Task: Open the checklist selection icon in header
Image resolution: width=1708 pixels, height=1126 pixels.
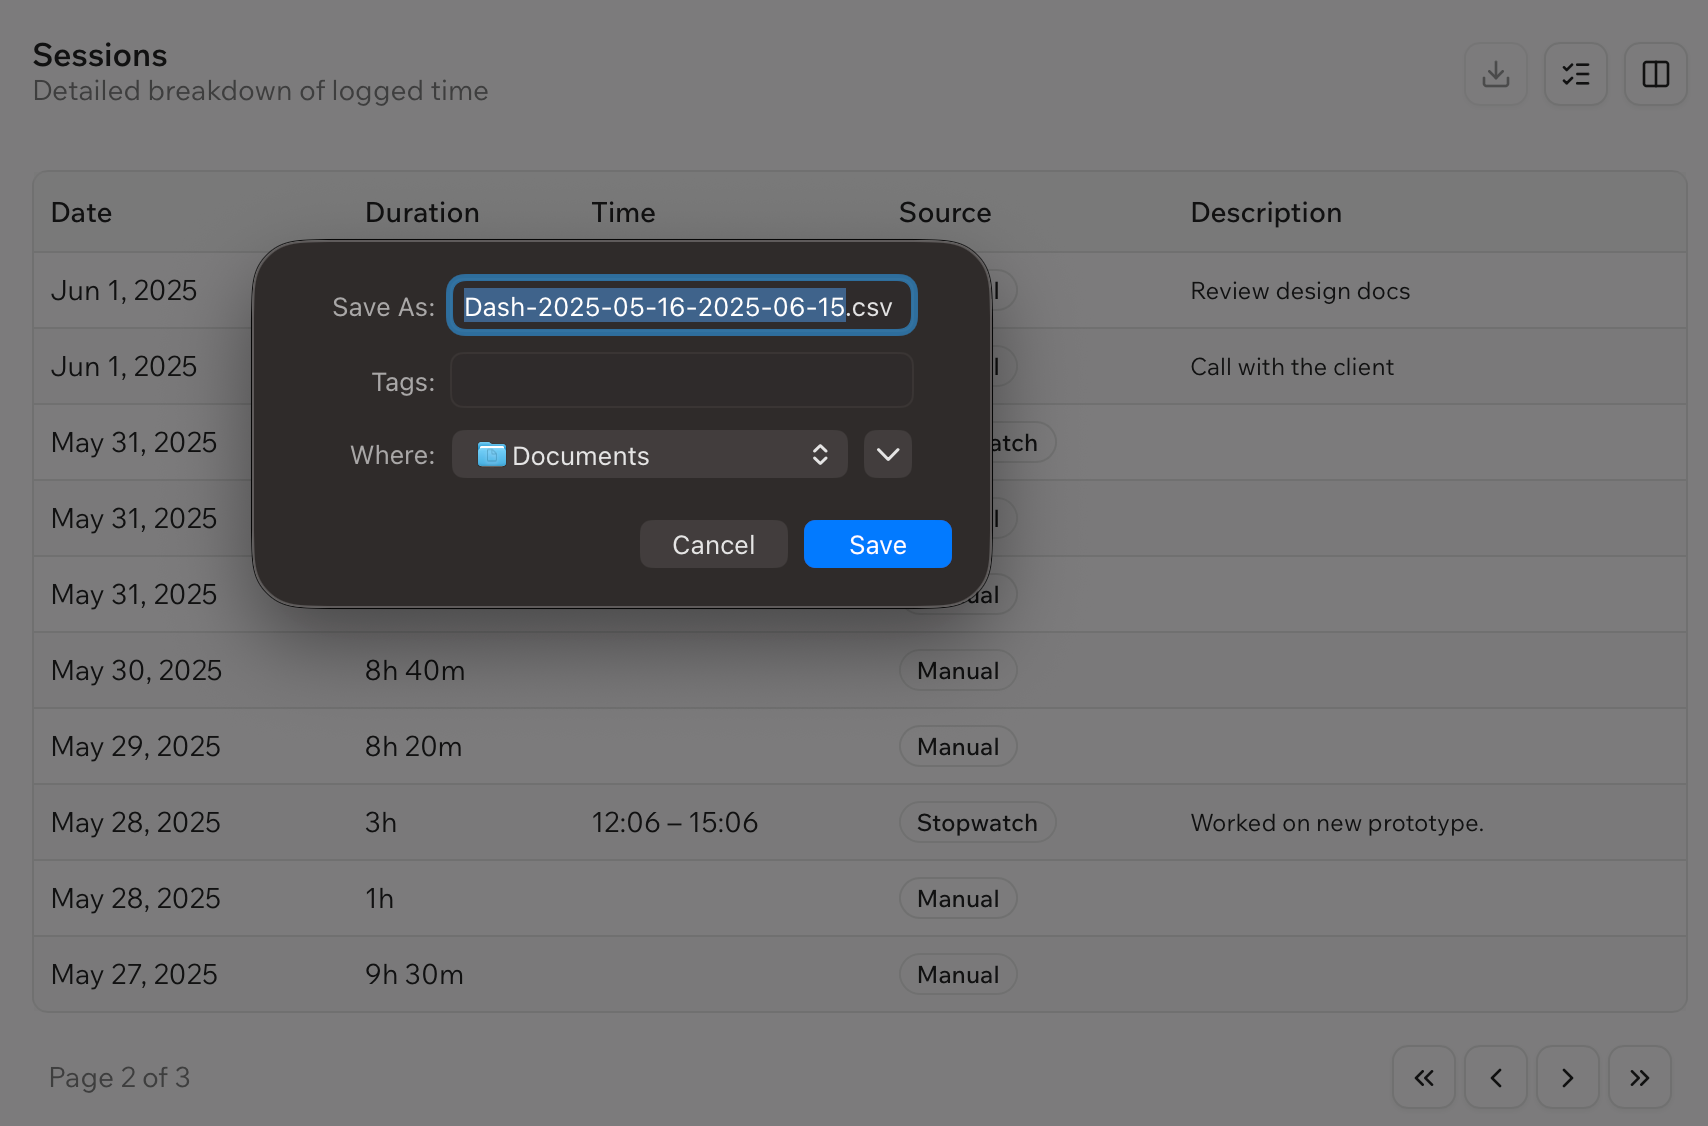Action: coord(1575,74)
